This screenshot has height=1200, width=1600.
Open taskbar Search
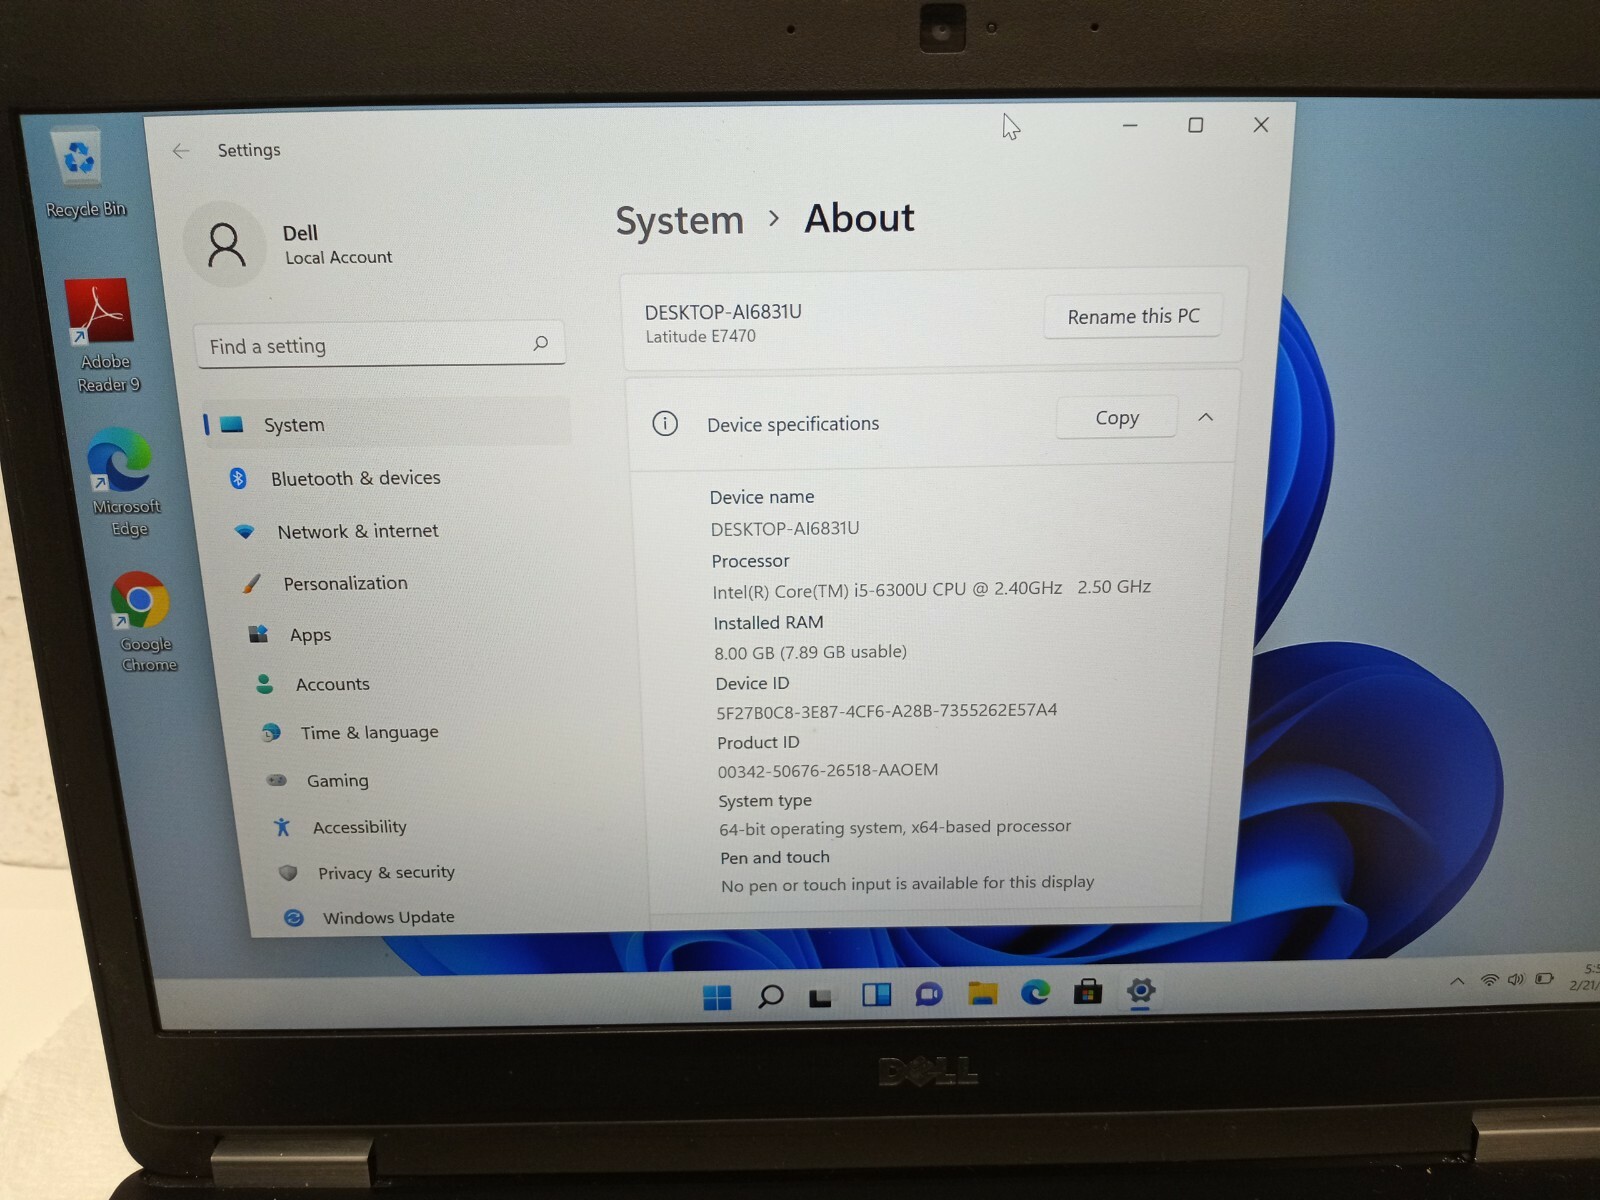coord(770,996)
